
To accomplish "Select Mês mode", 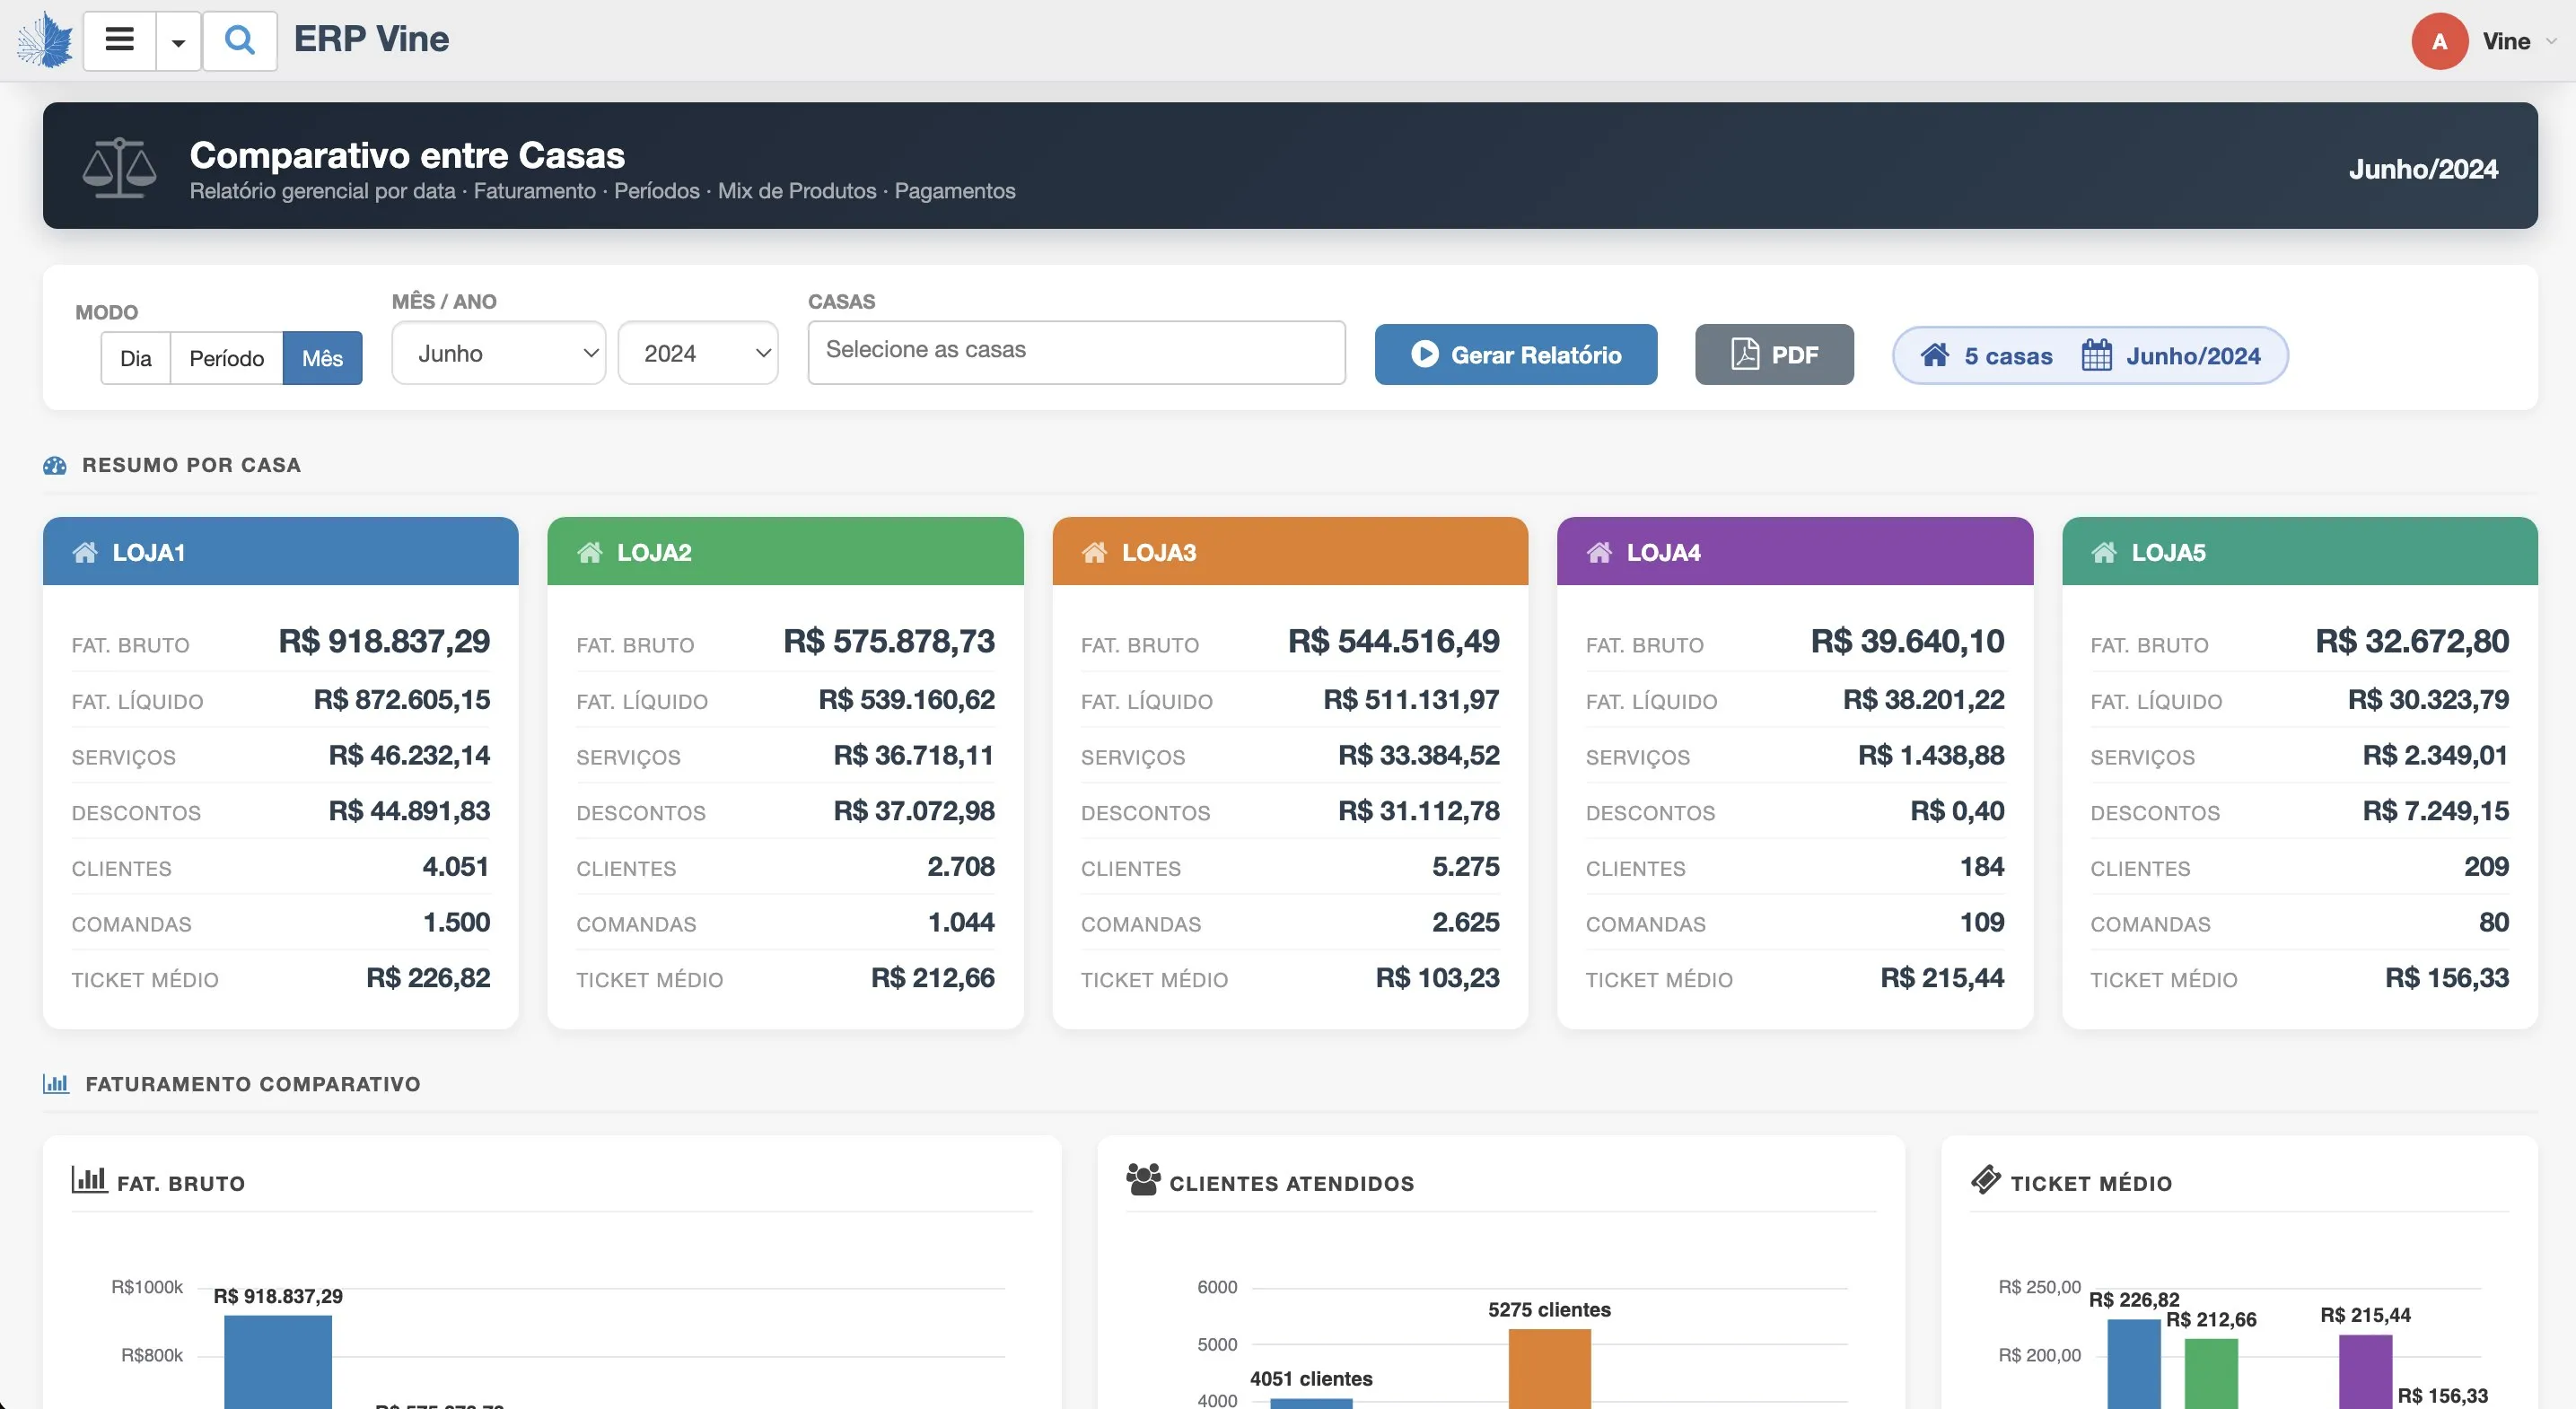I will pos(322,358).
